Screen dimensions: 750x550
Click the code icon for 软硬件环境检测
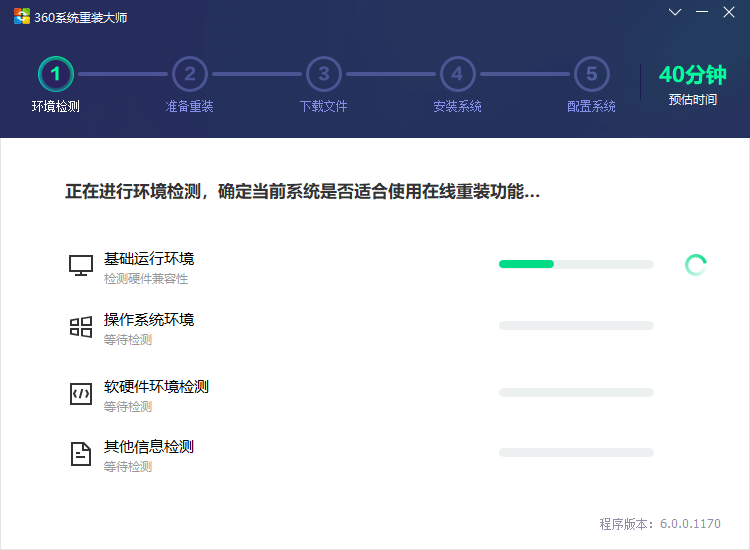[x=81, y=394]
